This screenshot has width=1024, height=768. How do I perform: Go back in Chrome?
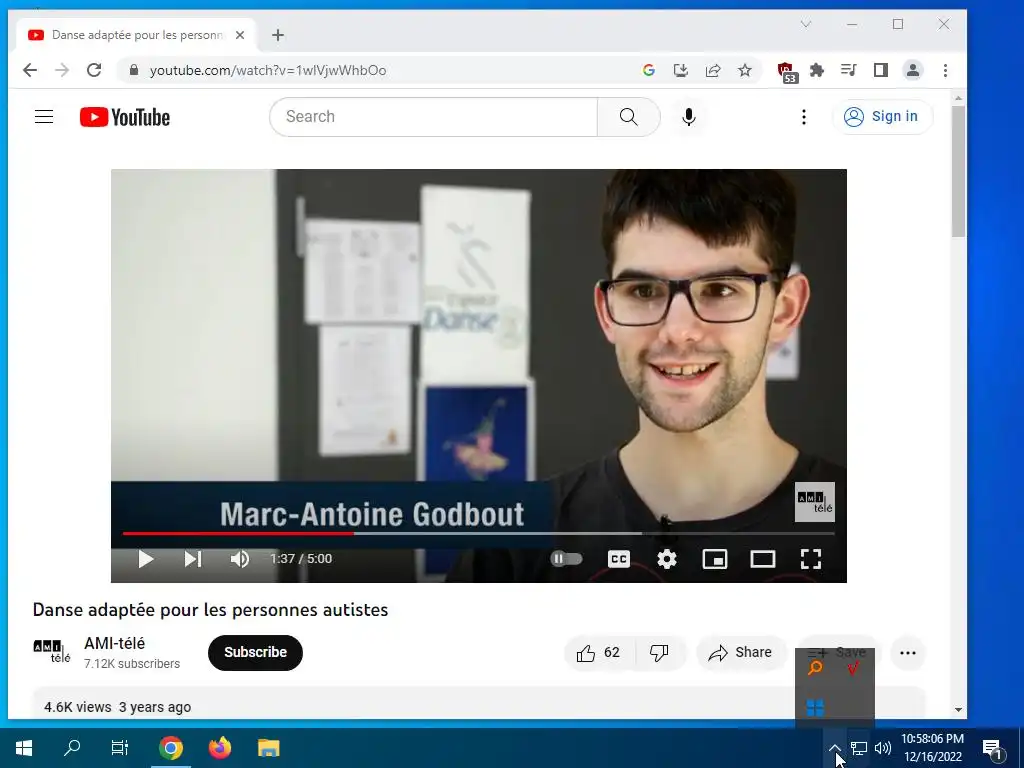pyautogui.click(x=30, y=70)
